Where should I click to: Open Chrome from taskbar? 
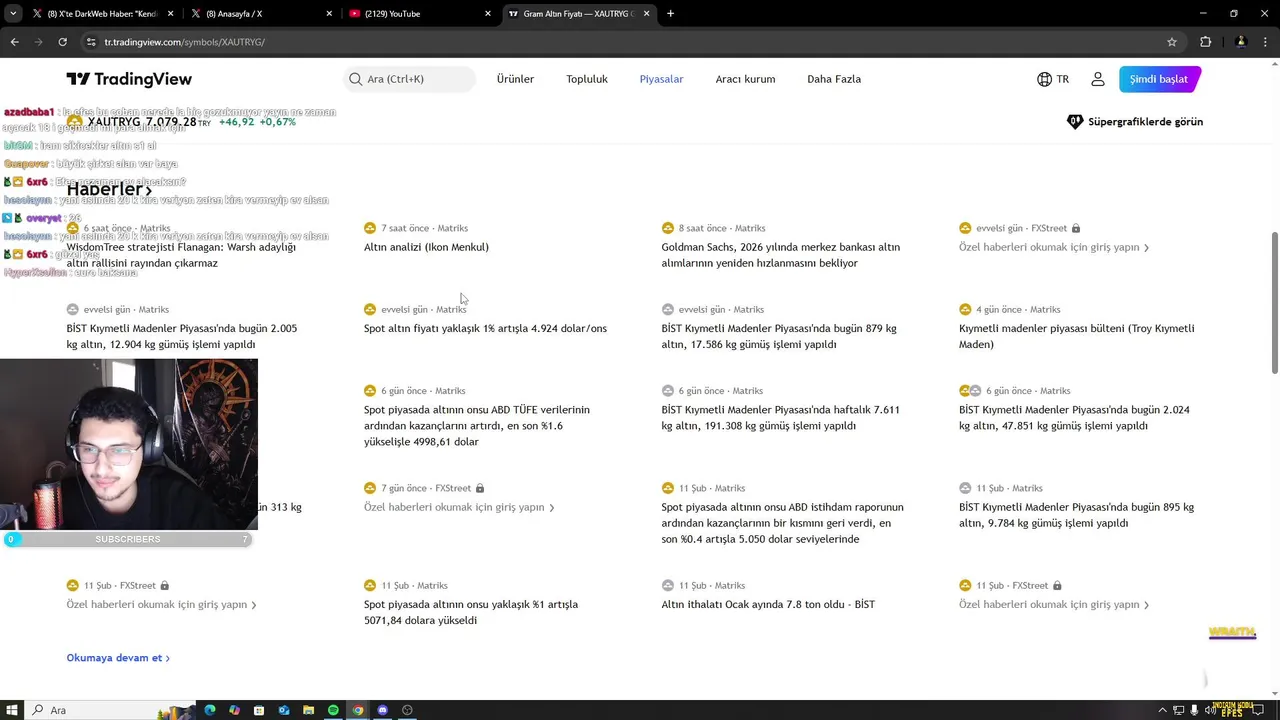[358, 710]
